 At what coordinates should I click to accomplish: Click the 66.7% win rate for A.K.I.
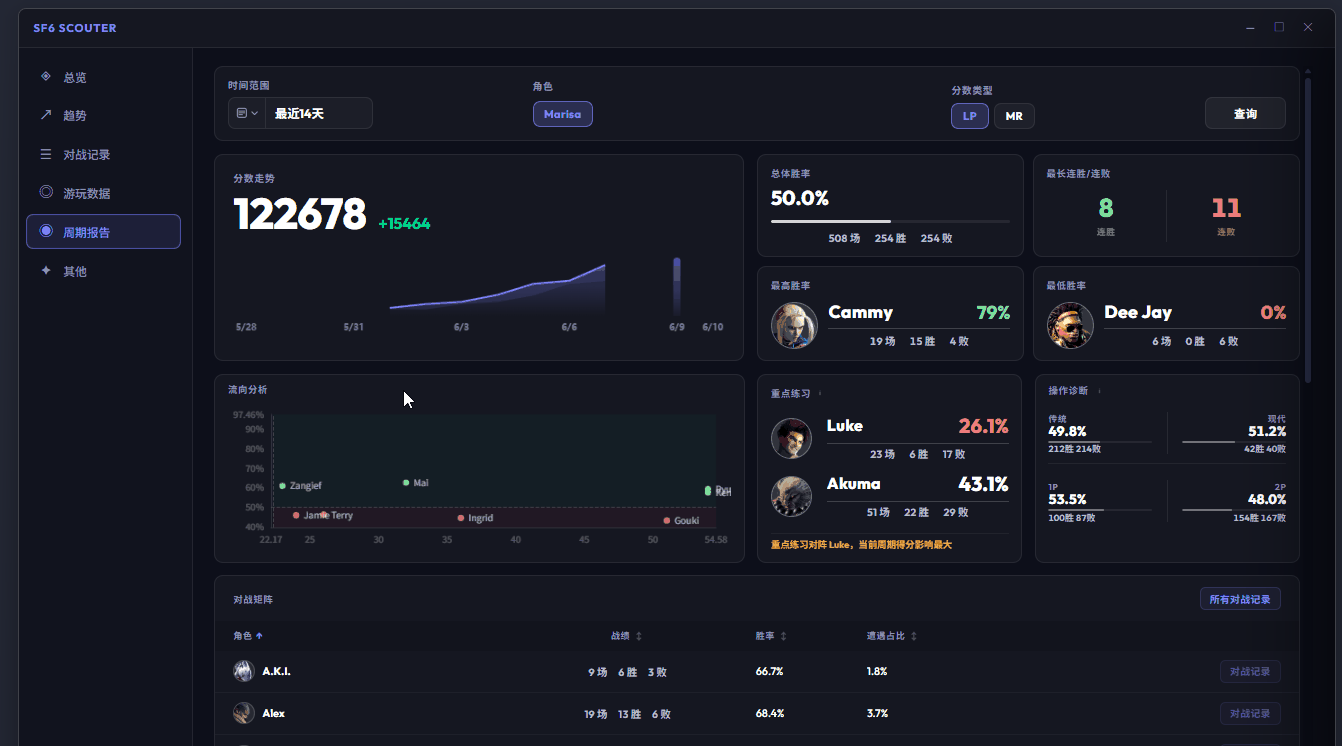(x=769, y=672)
